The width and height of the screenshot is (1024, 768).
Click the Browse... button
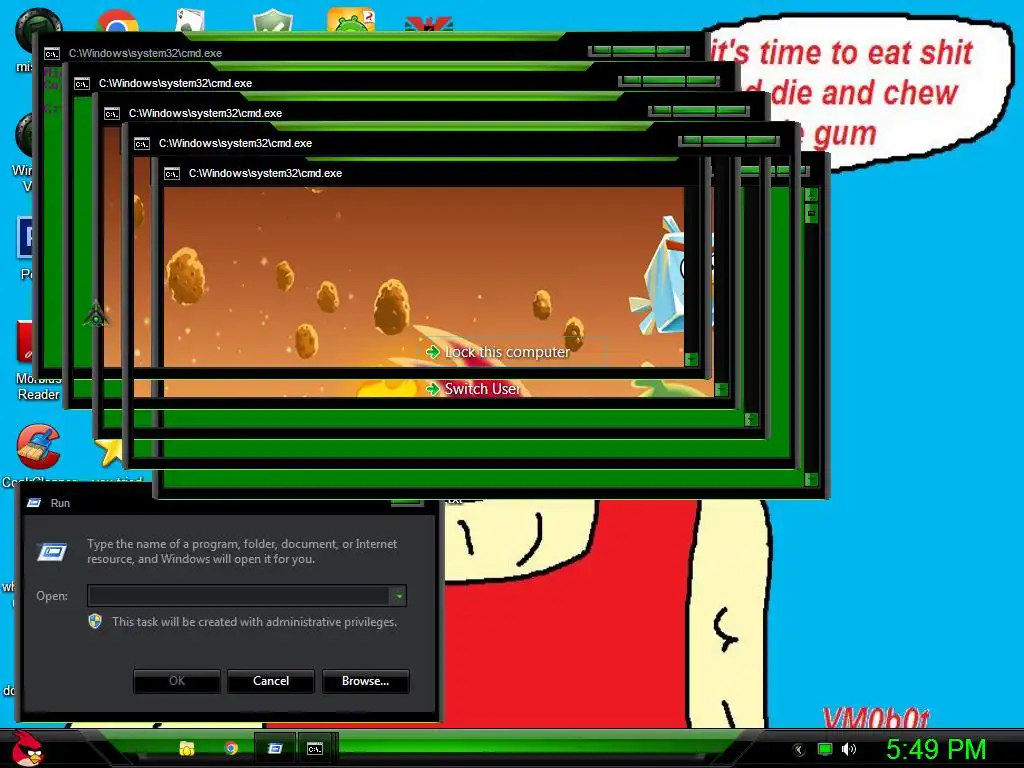point(366,680)
